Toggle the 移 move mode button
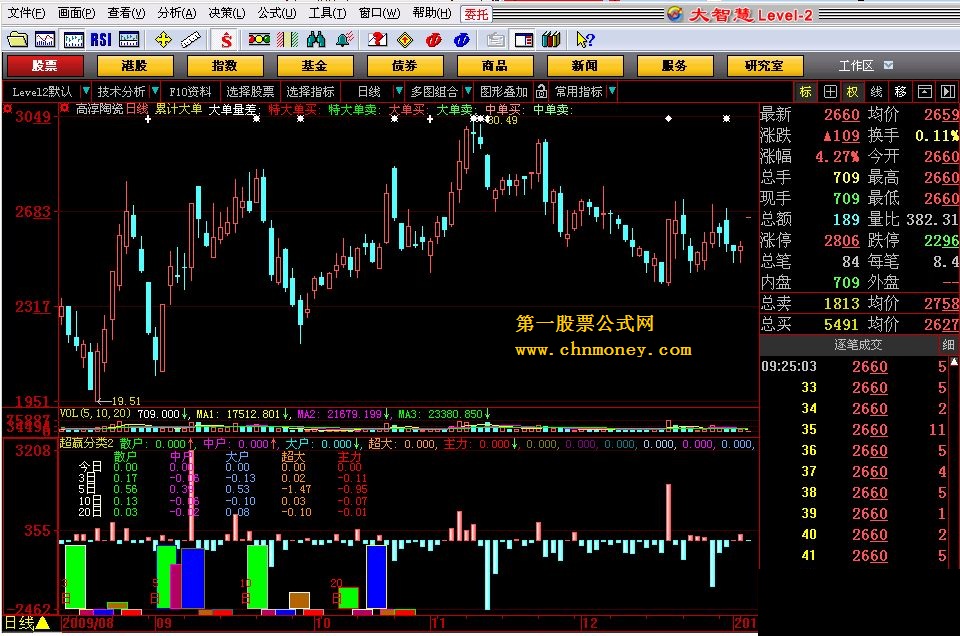 coord(901,92)
